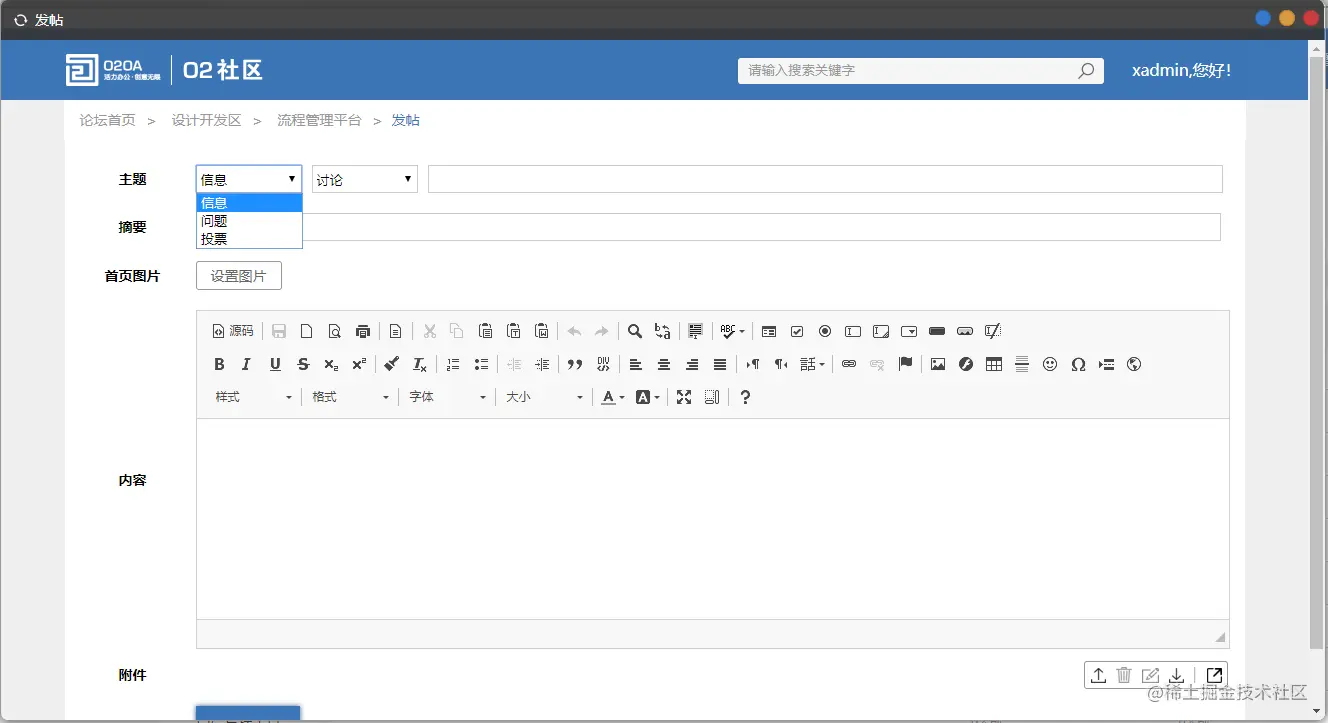Toggle italic formatting in the editor
Image resolution: width=1328 pixels, height=723 pixels.
click(247, 364)
